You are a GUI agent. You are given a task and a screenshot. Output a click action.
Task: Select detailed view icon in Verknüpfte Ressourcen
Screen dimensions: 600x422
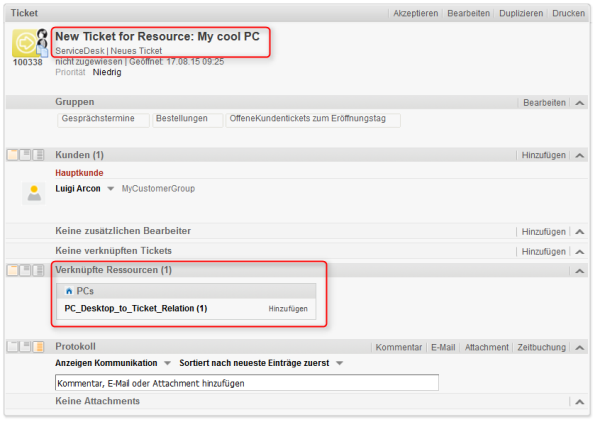[x=38, y=270]
